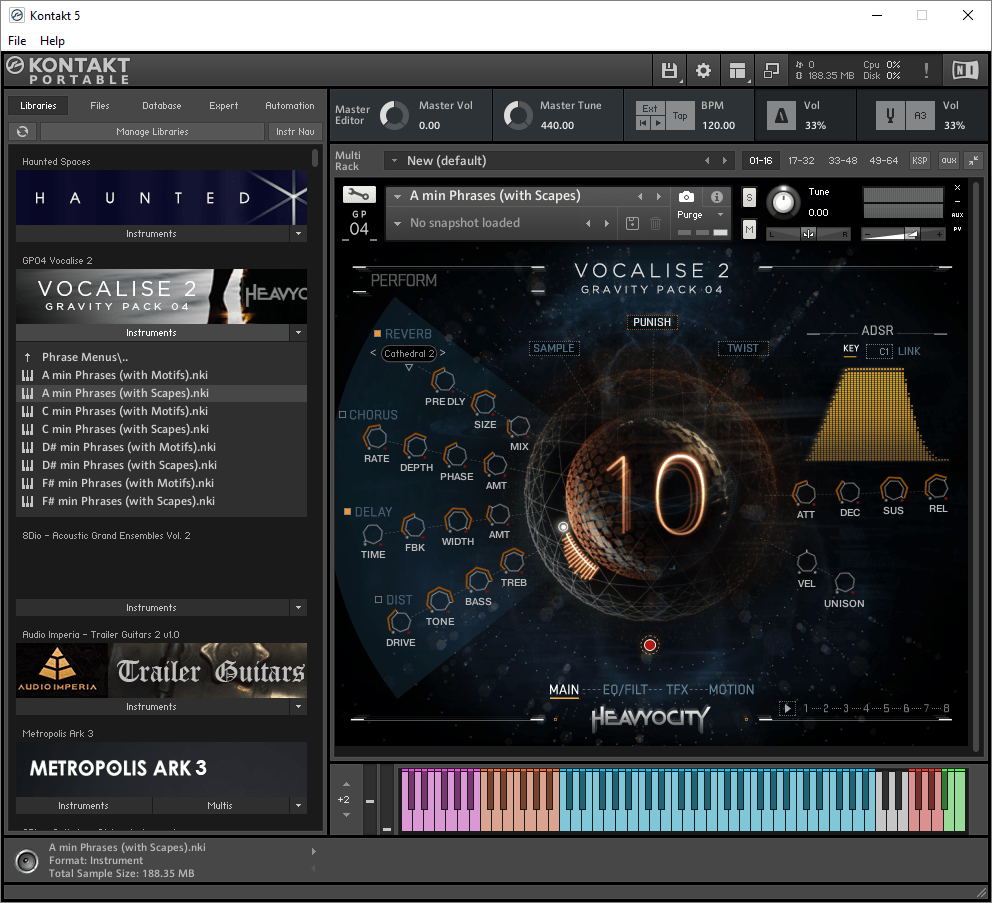Select the TWIST button
Screen dimensions: 992x903
[x=743, y=348]
